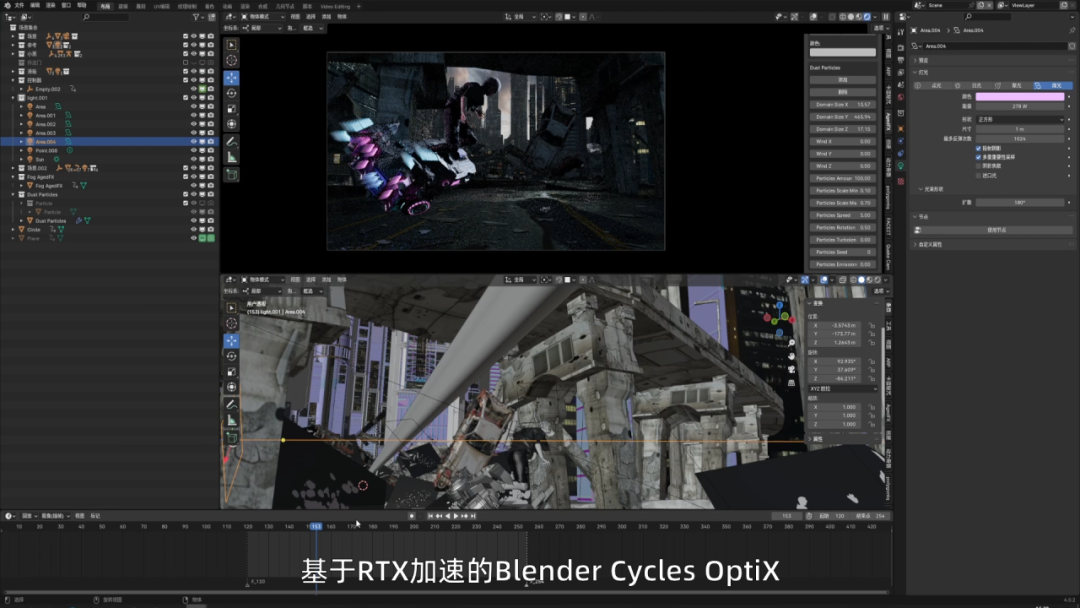The image size is (1080, 608).
Task: Select the add cube tool in upper viewport
Action: point(231,175)
